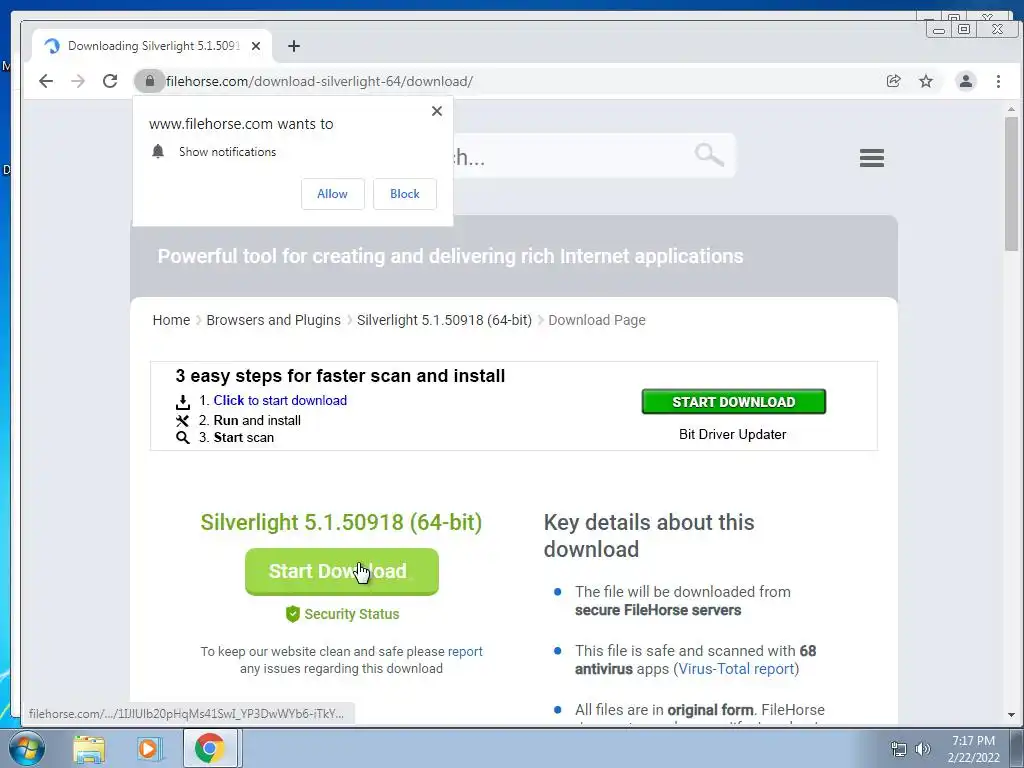Screen dimensions: 1024x768
Task: Click the Start Download Silverlight button
Action: pyautogui.click(x=342, y=571)
